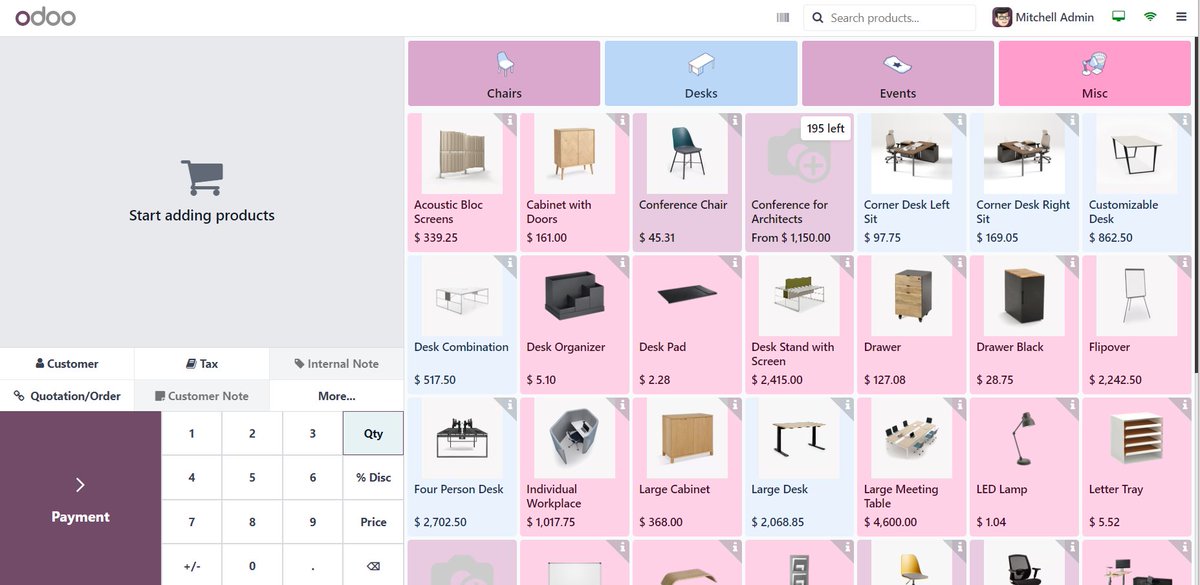The image size is (1200, 585).
Task: Add an Internal Note
Action: [337, 364]
